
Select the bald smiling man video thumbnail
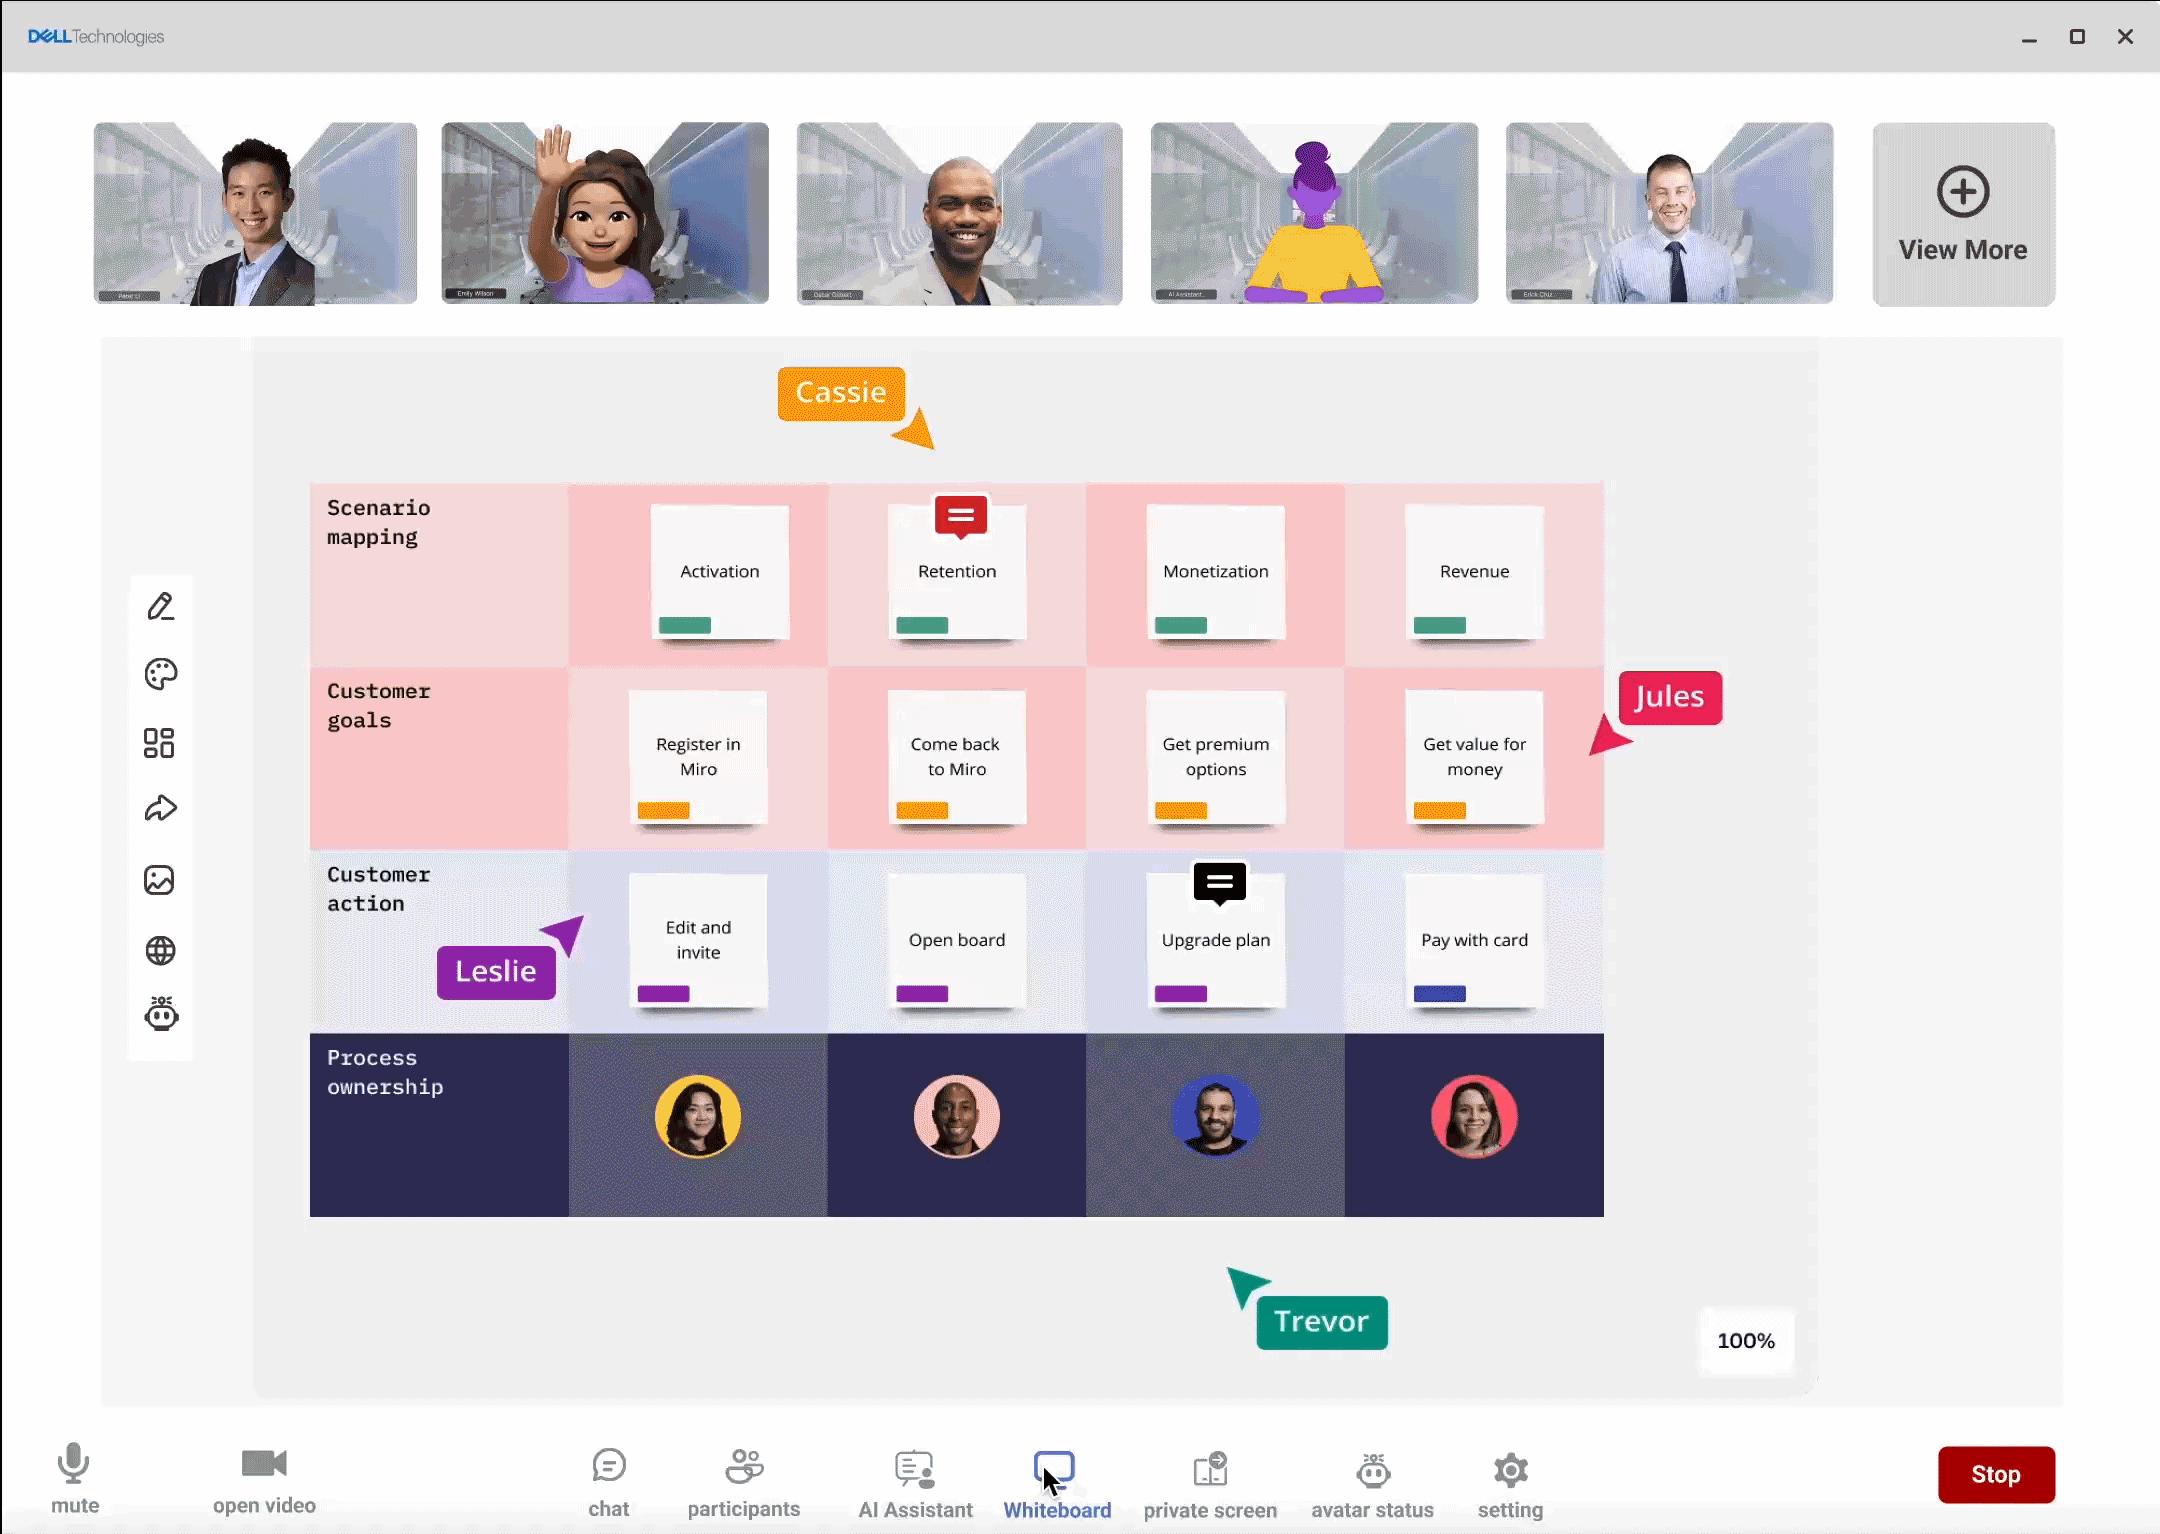pos(959,213)
